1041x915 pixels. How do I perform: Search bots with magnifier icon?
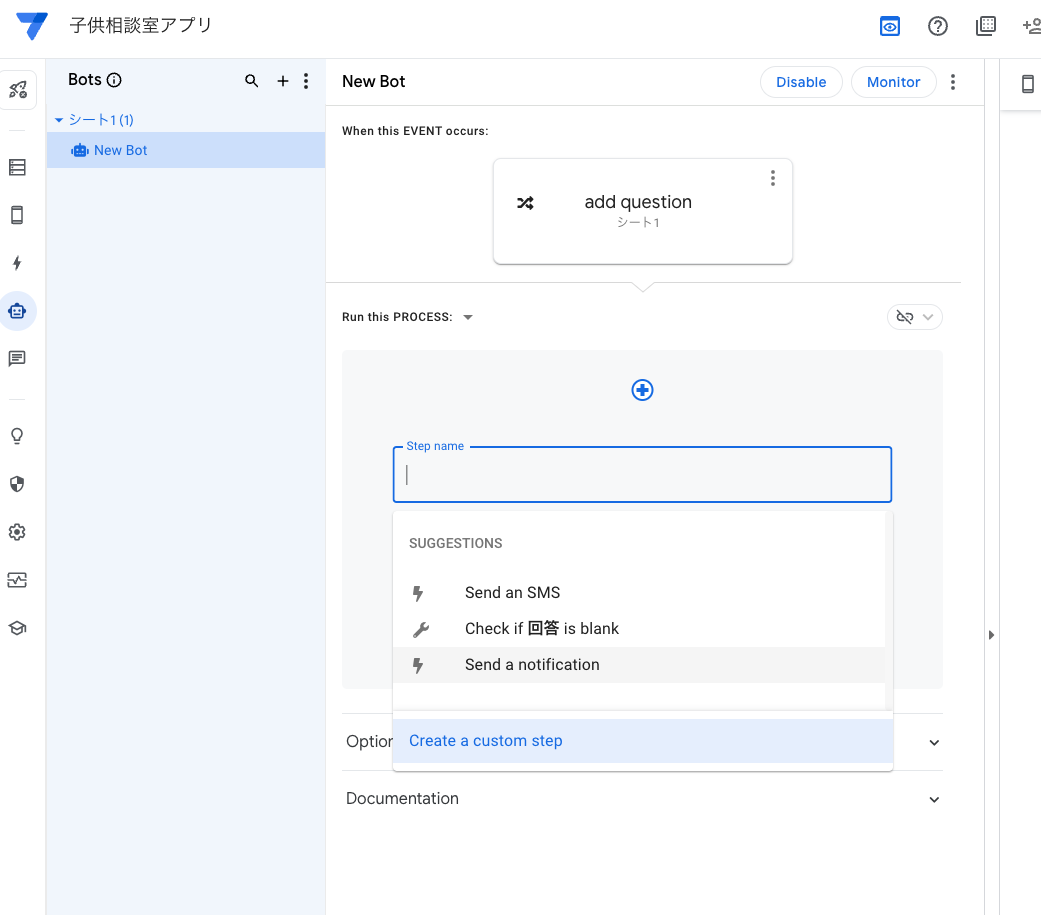point(252,81)
